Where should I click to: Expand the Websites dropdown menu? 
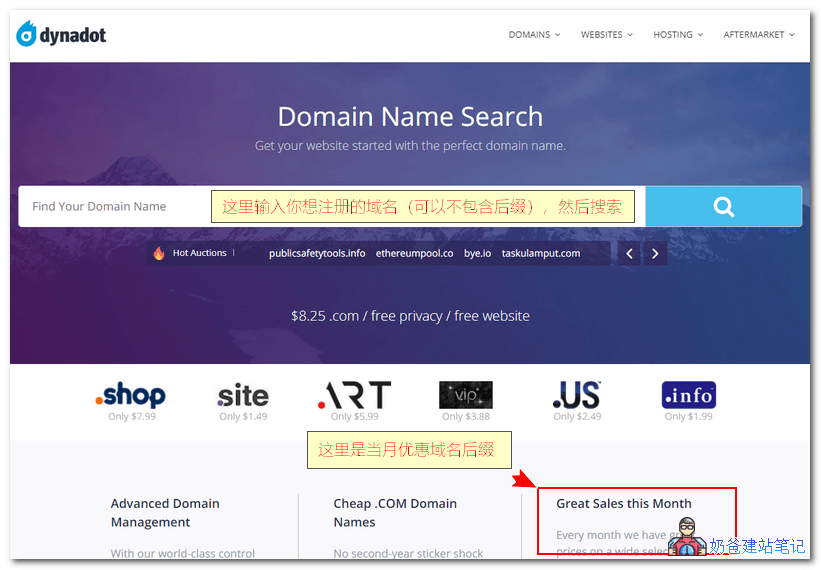point(607,35)
